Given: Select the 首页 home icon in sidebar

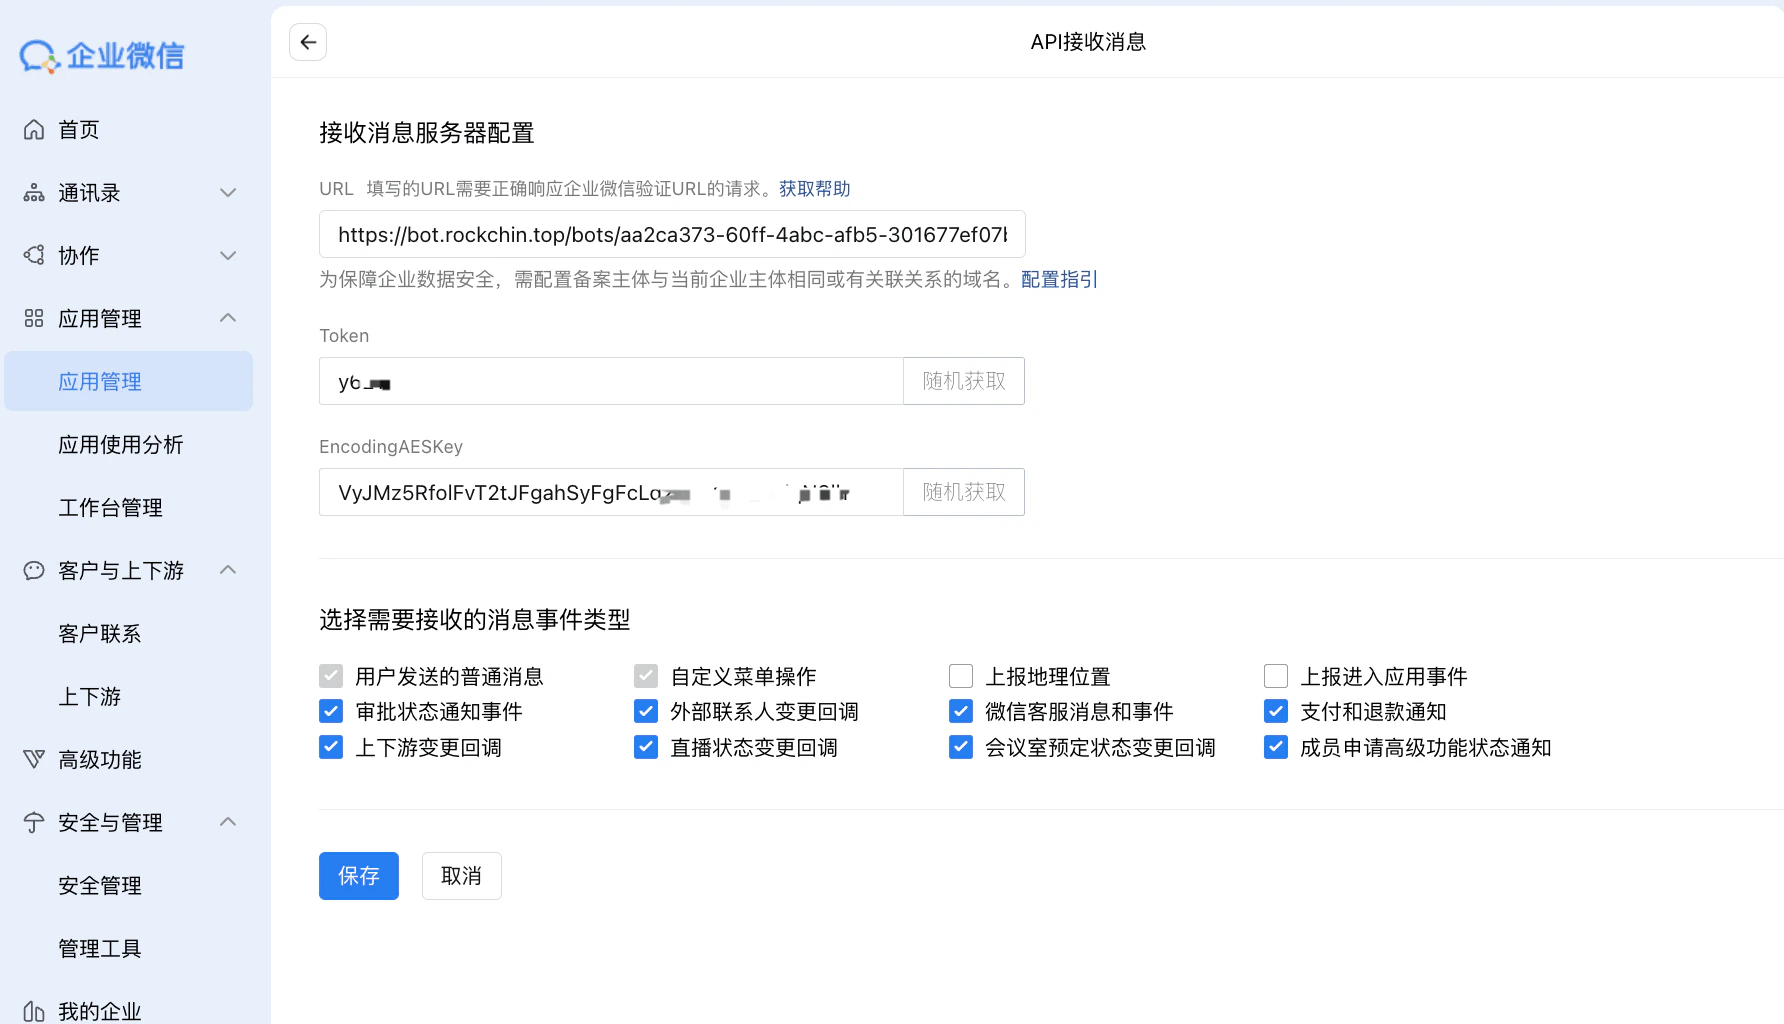Looking at the screenshot, I should [33, 129].
